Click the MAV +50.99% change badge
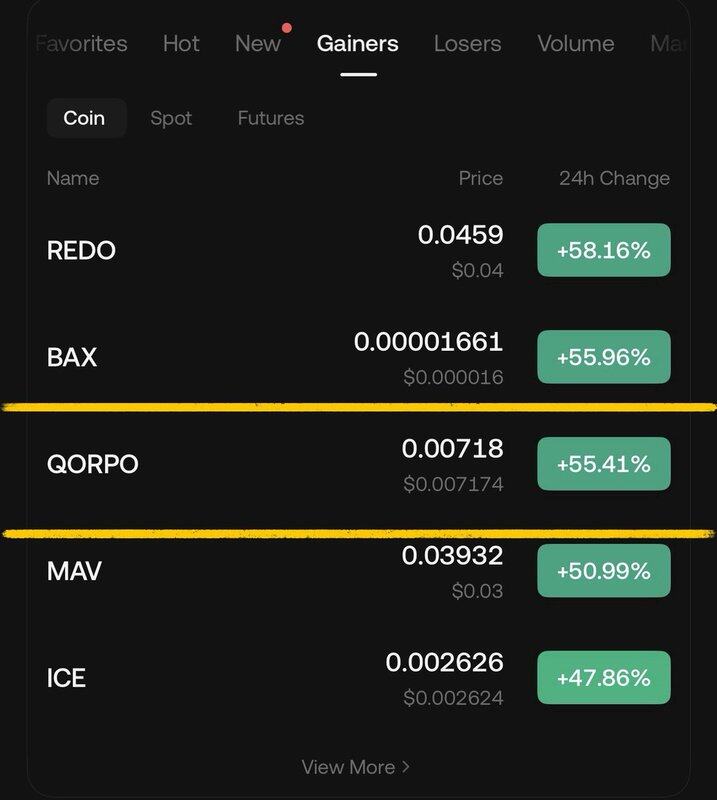 pyautogui.click(x=603, y=571)
